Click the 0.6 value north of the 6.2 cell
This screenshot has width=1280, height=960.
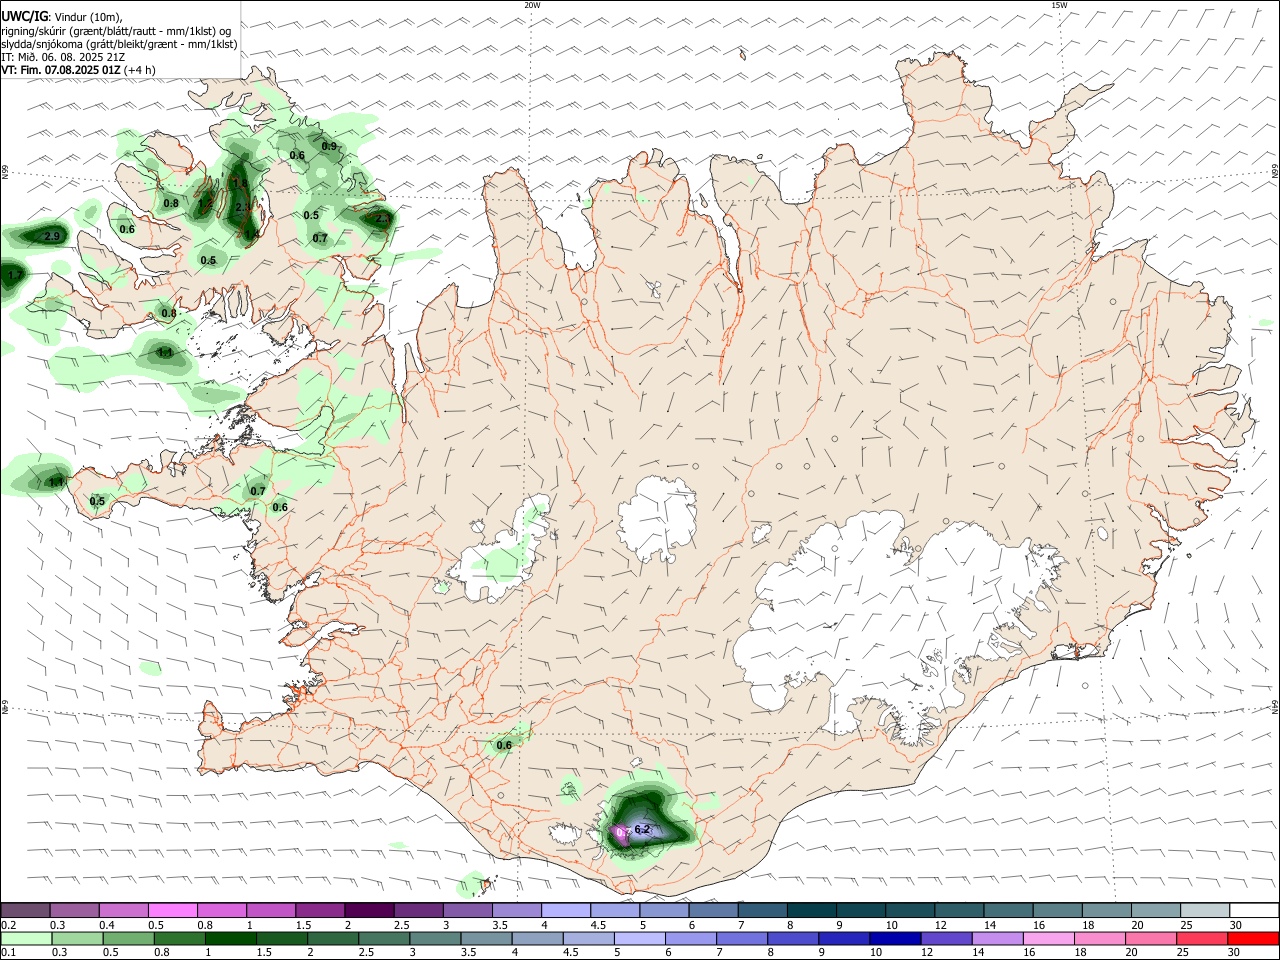tap(504, 745)
